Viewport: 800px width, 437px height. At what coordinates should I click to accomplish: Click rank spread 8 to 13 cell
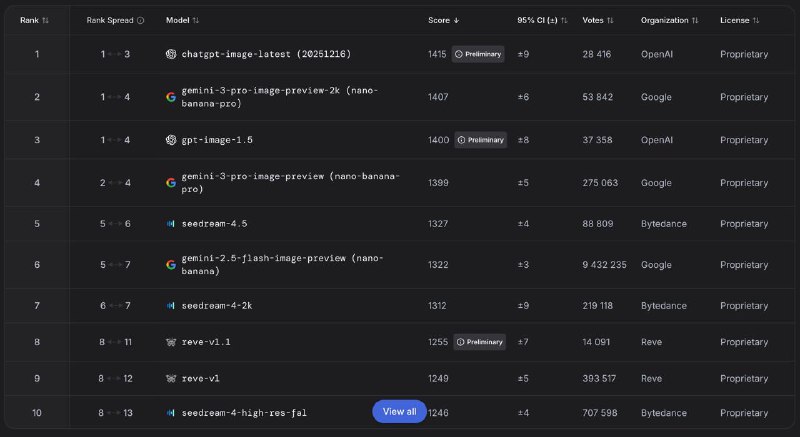point(116,413)
